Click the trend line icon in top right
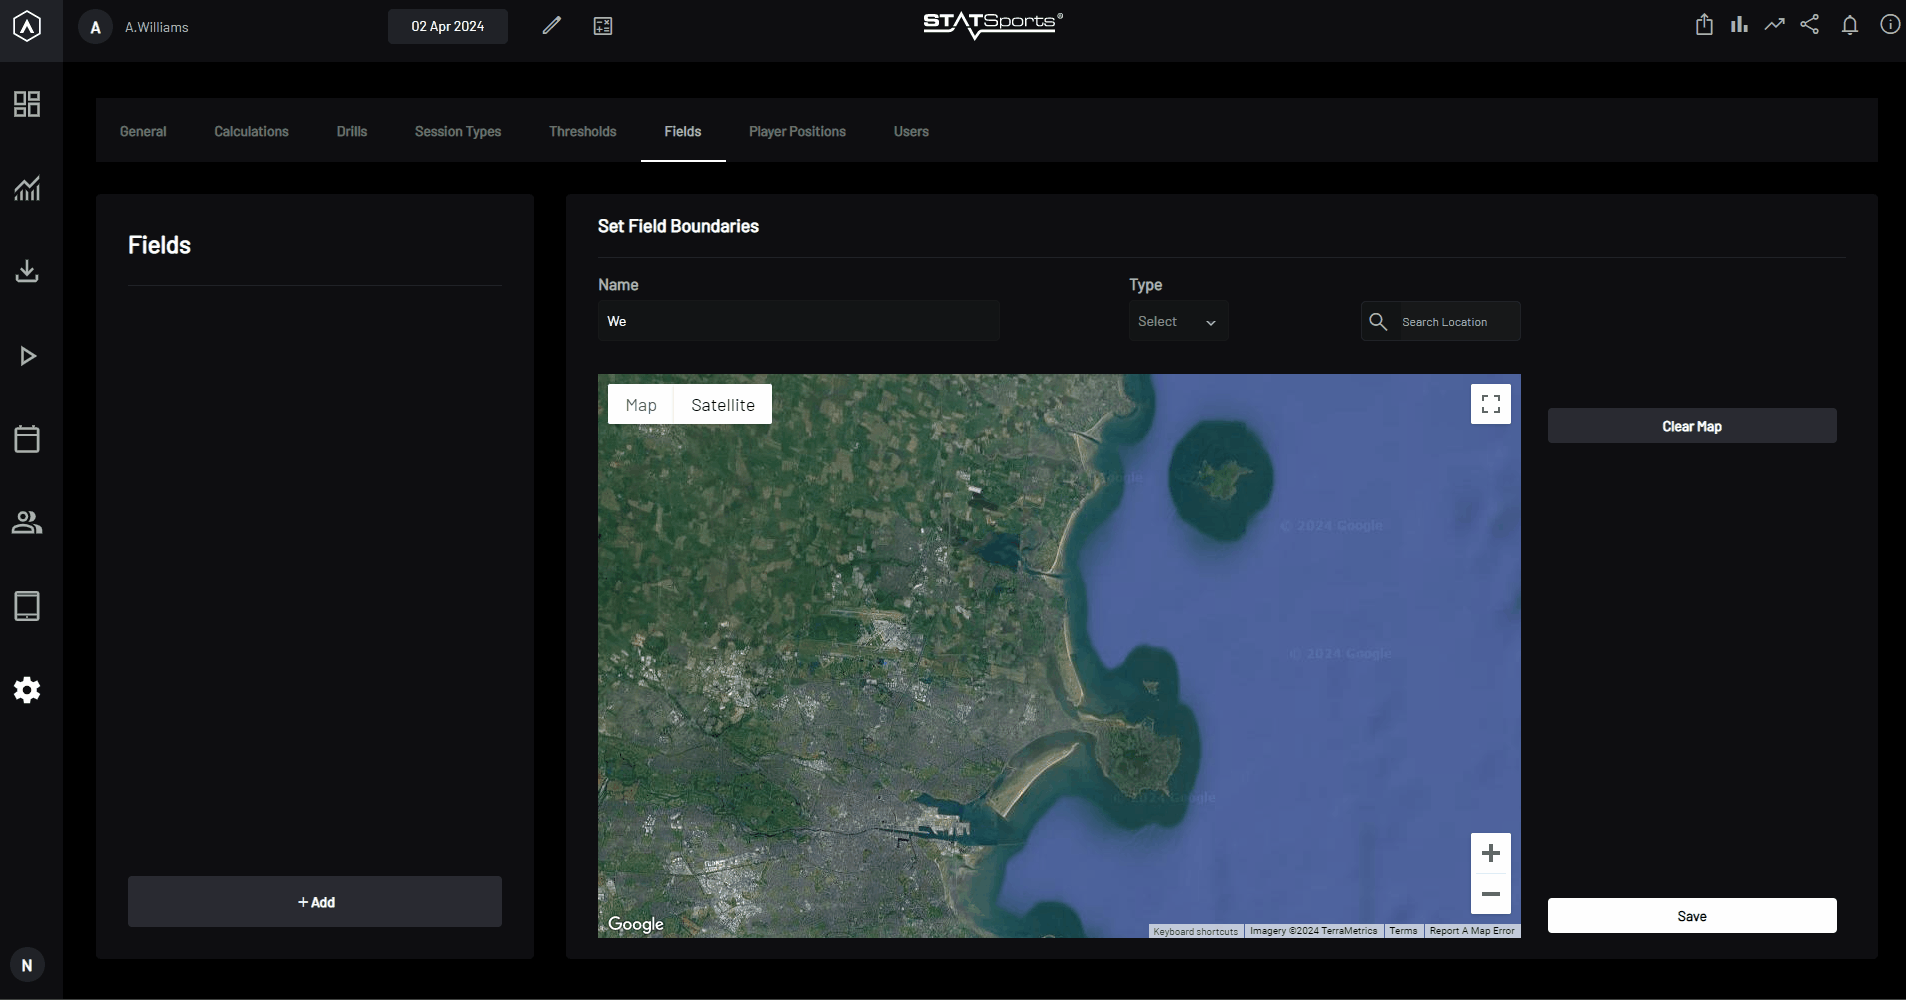This screenshot has height=1000, width=1906. (x=1775, y=25)
